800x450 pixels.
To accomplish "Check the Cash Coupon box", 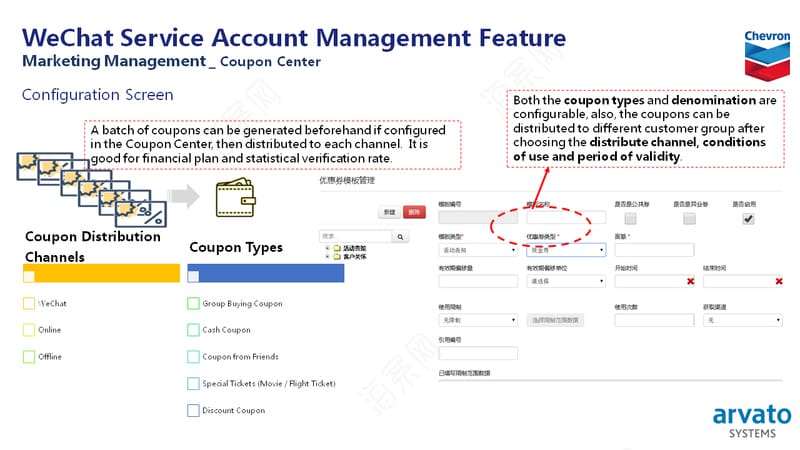I will (193, 330).
